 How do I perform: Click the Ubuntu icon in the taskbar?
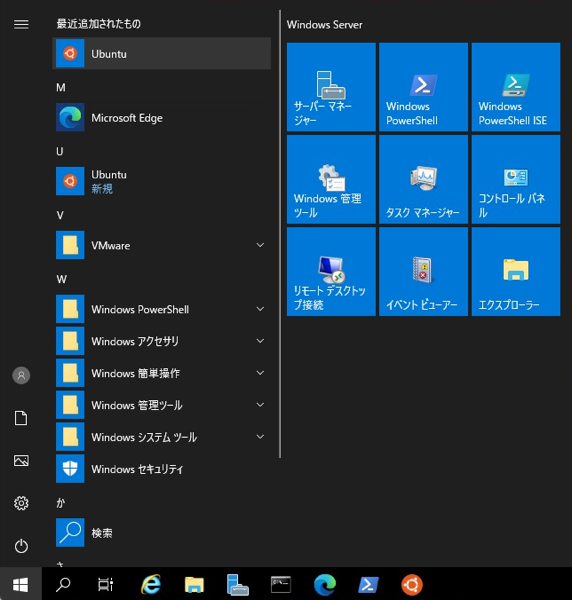click(x=412, y=584)
